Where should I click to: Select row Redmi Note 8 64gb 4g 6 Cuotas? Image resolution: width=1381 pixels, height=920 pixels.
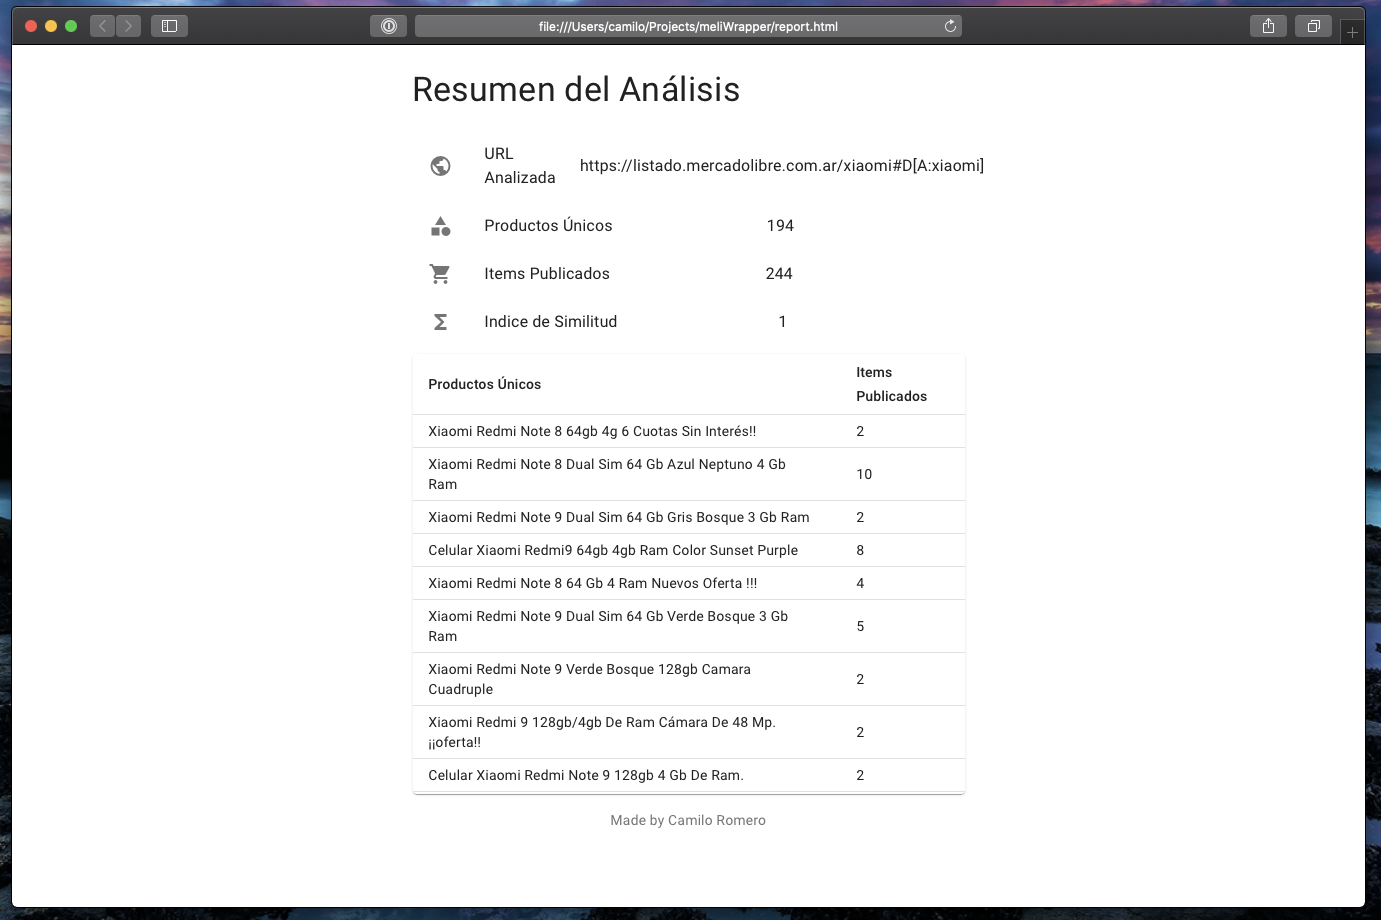coord(688,431)
